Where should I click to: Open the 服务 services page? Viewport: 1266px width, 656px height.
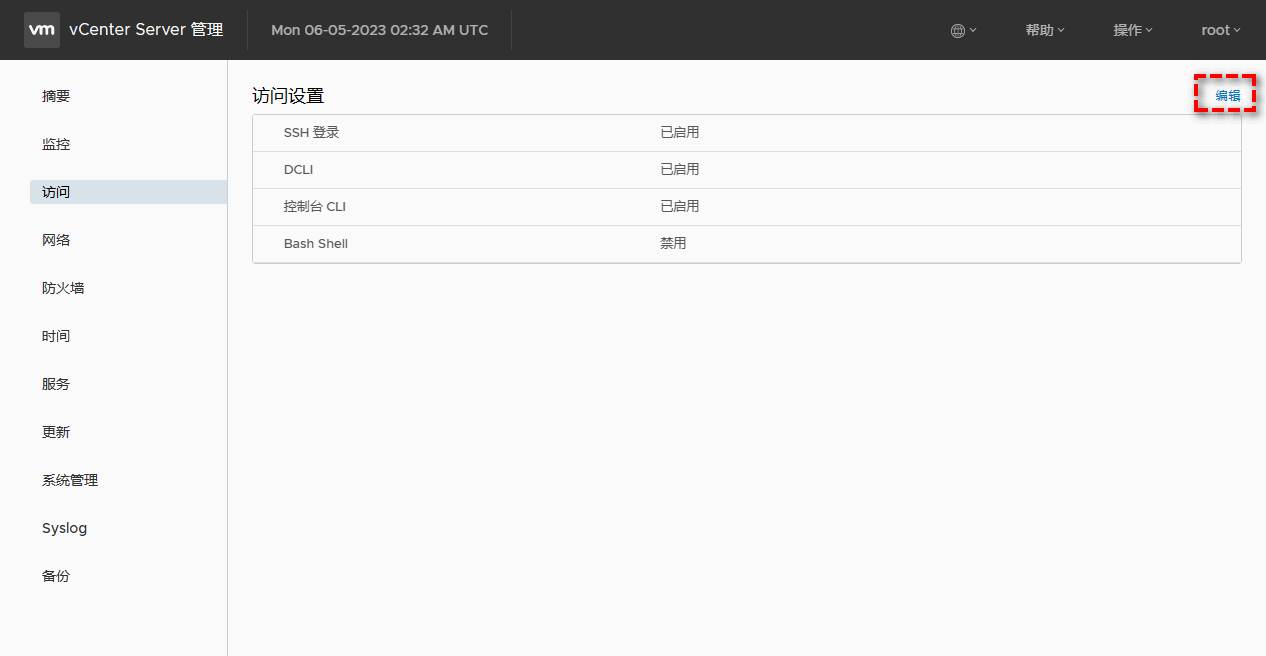(56, 384)
